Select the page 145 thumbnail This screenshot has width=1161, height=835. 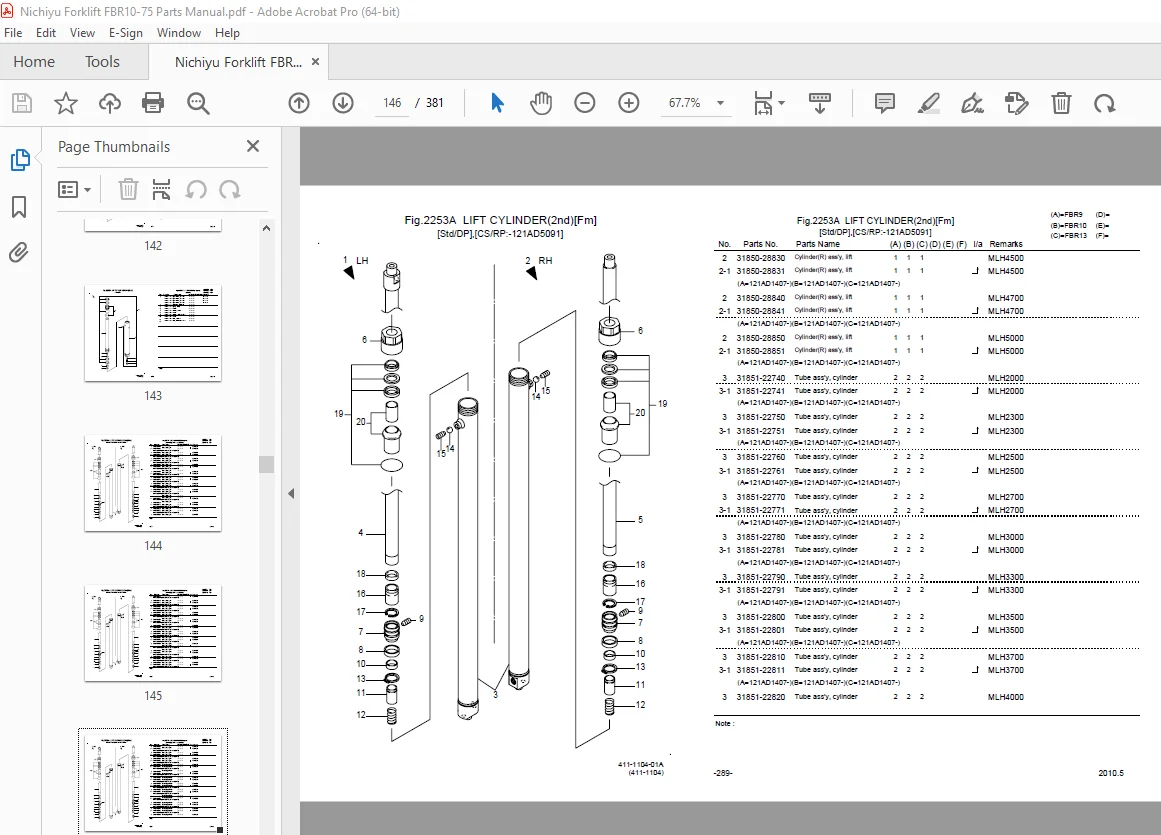click(x=153, y=634)
